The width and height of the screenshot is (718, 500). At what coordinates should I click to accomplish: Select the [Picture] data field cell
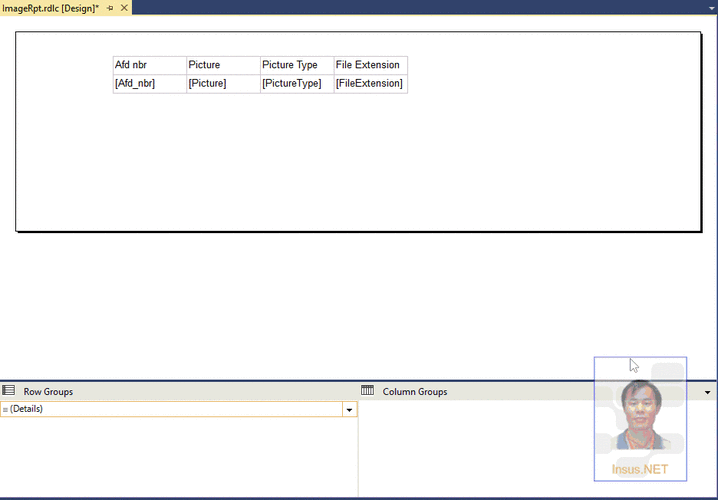point(222,83)
